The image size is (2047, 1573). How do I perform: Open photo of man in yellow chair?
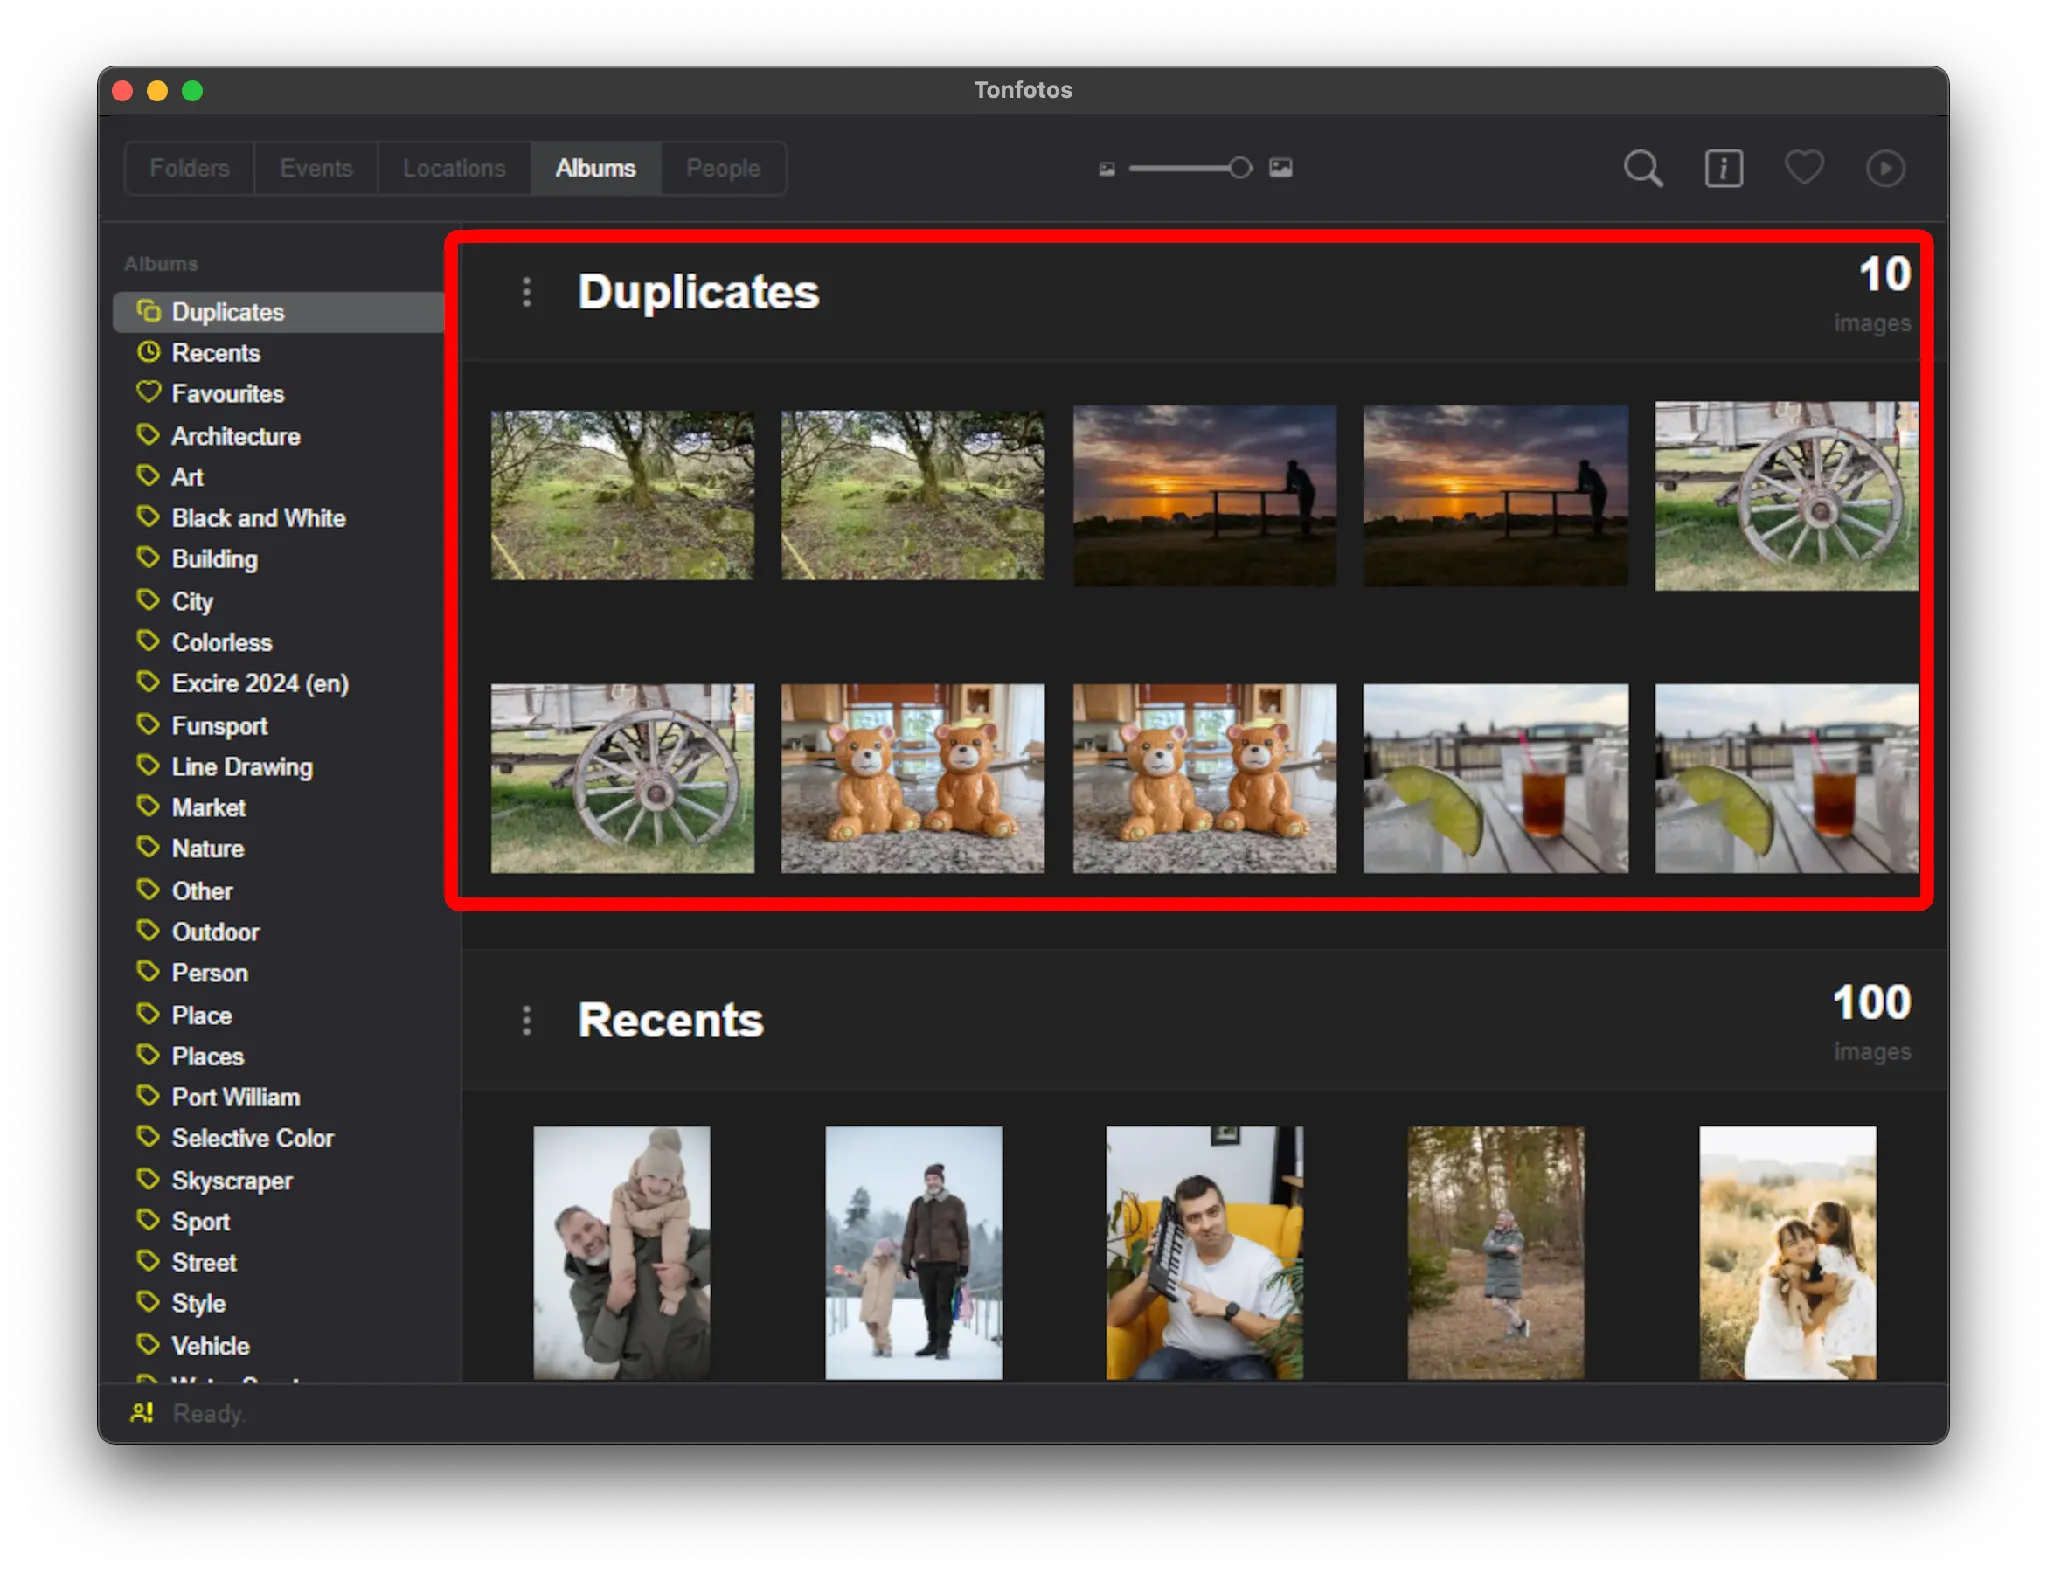point(1204,1253)
